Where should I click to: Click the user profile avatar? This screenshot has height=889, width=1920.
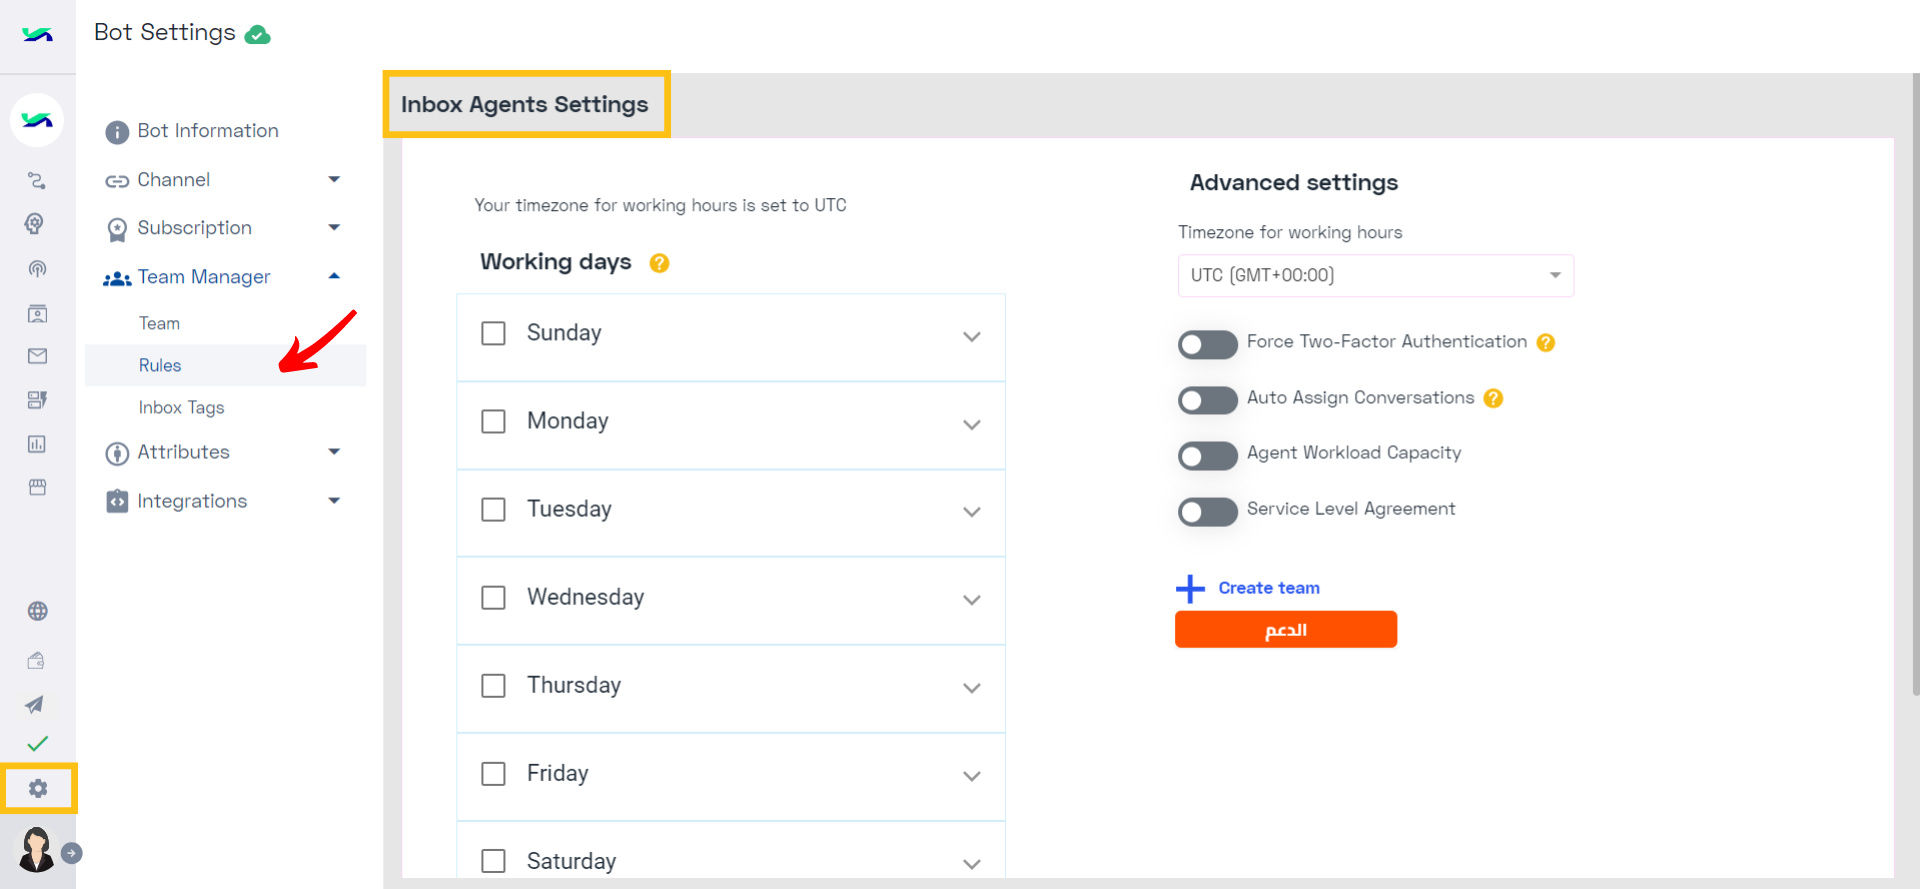37,850
